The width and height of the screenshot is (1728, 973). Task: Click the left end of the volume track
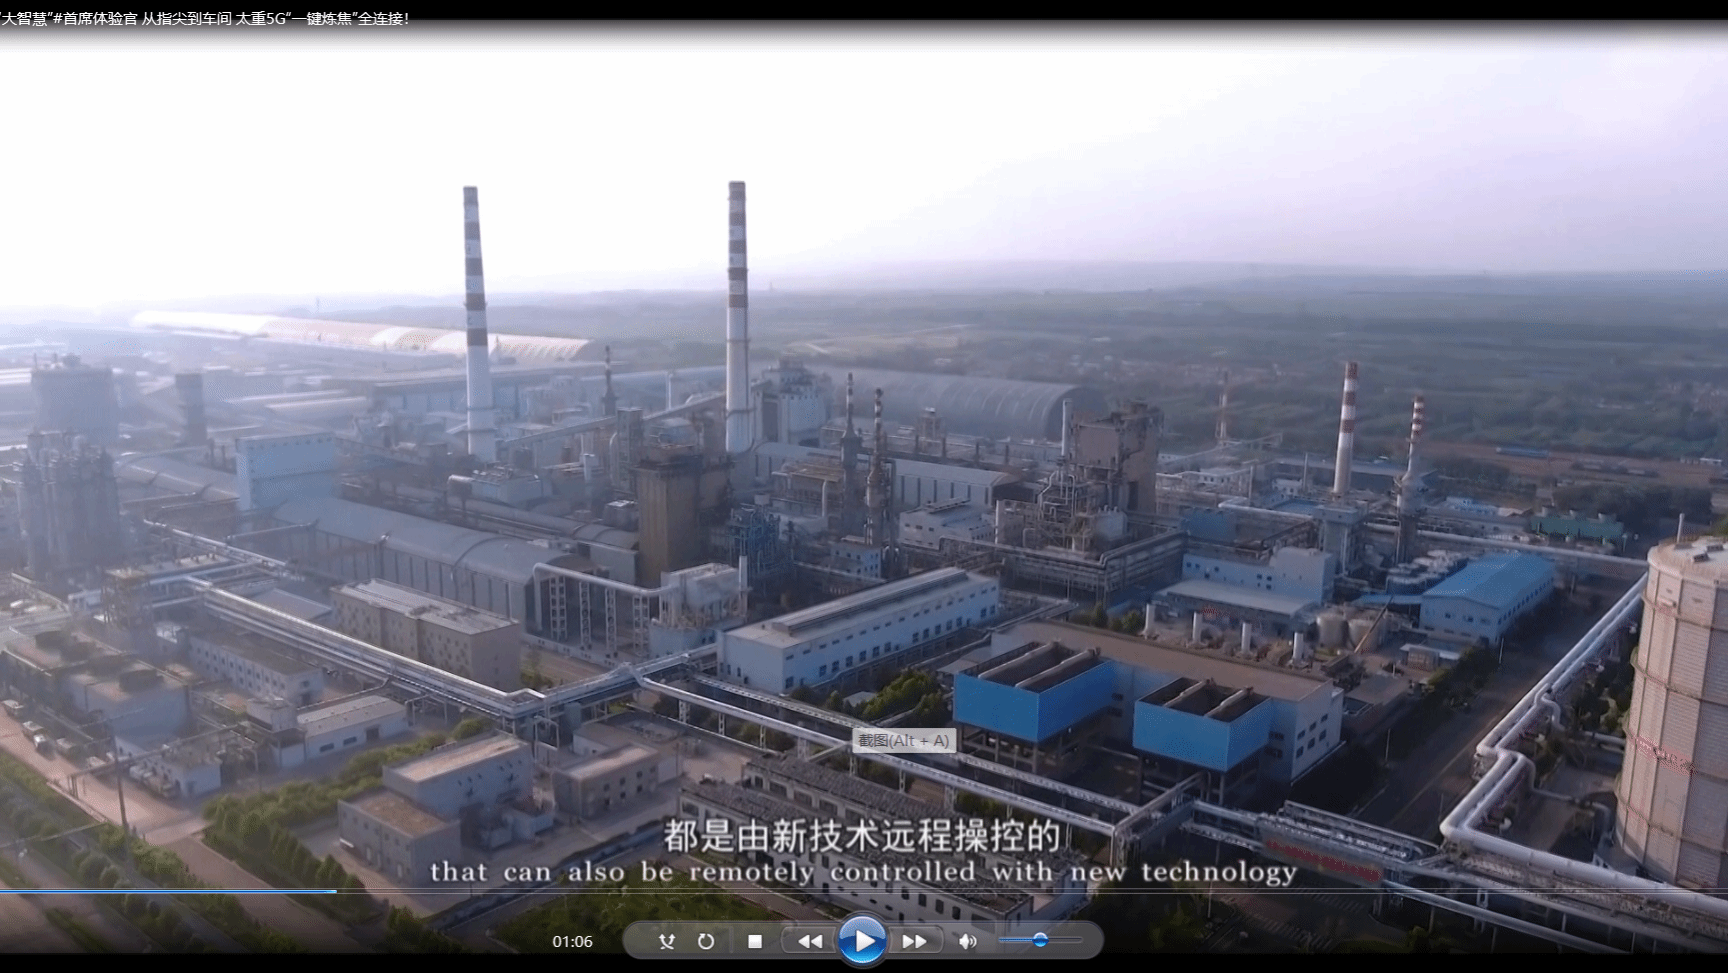tap(1004, 940)
